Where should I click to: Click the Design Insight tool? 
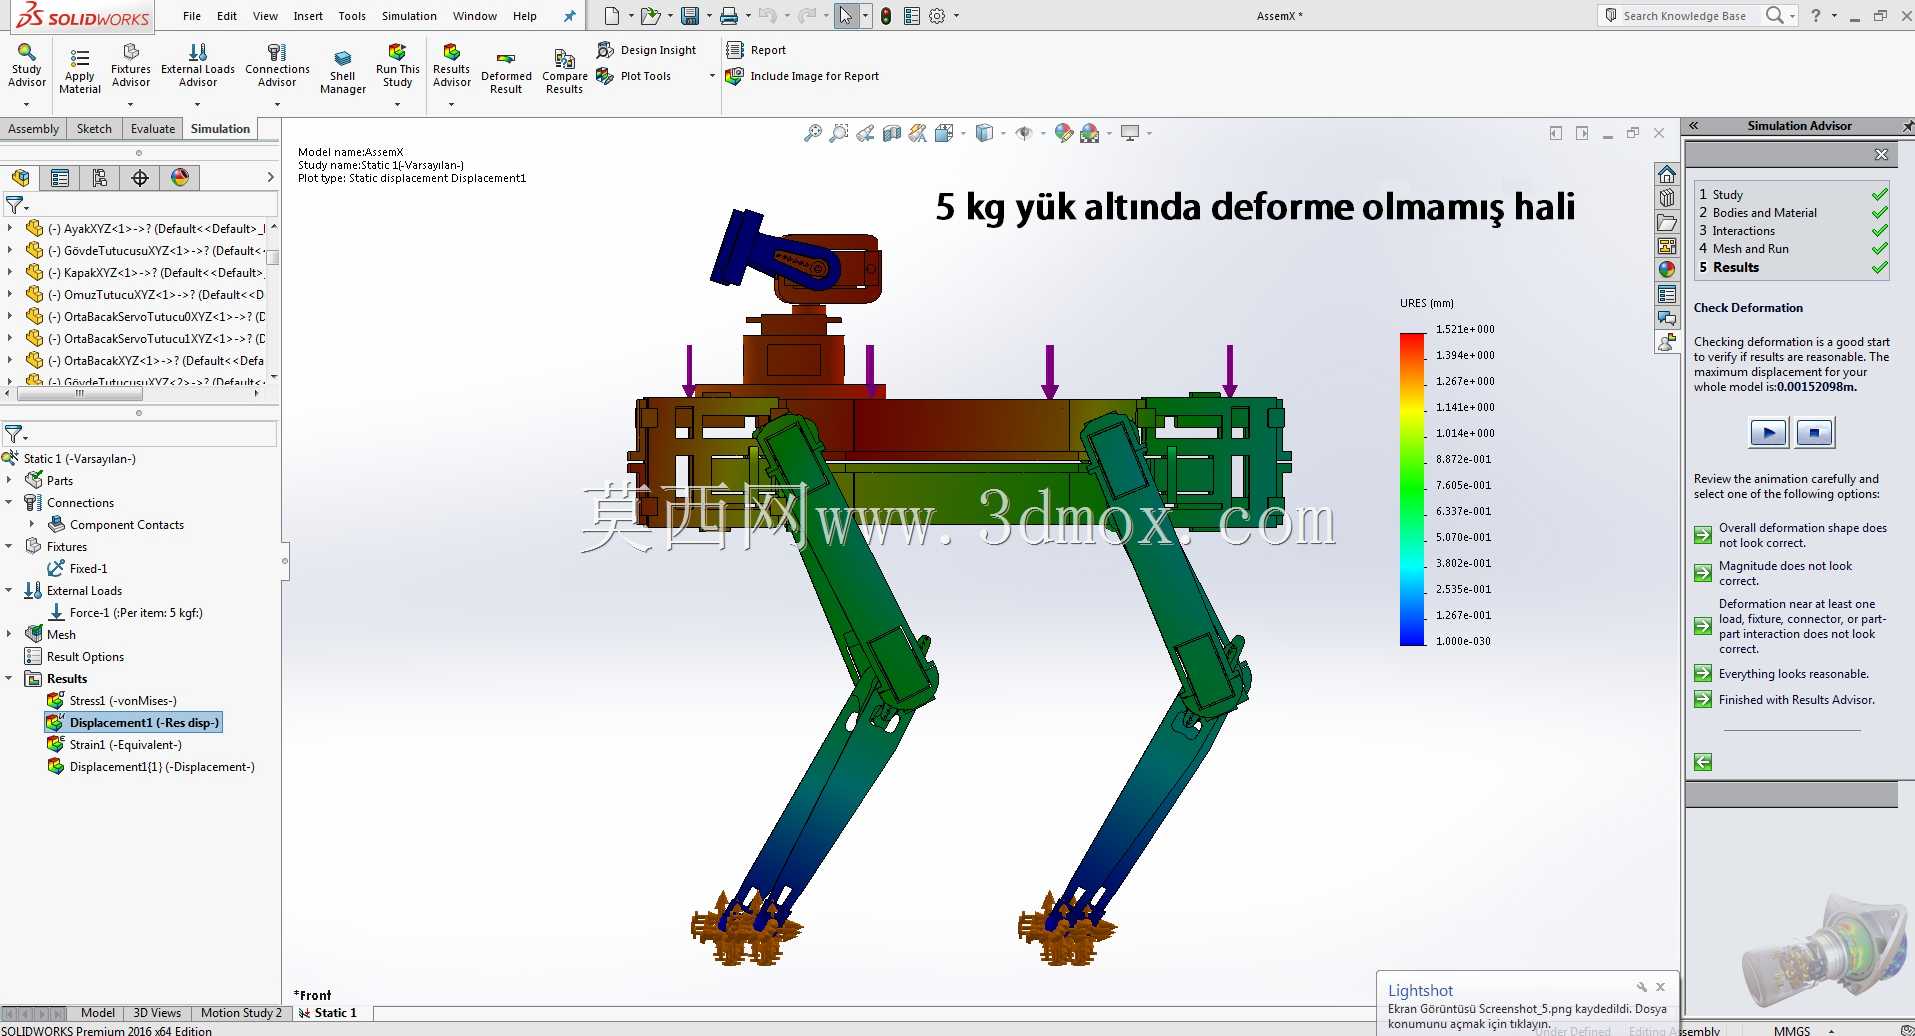point(647,50)
